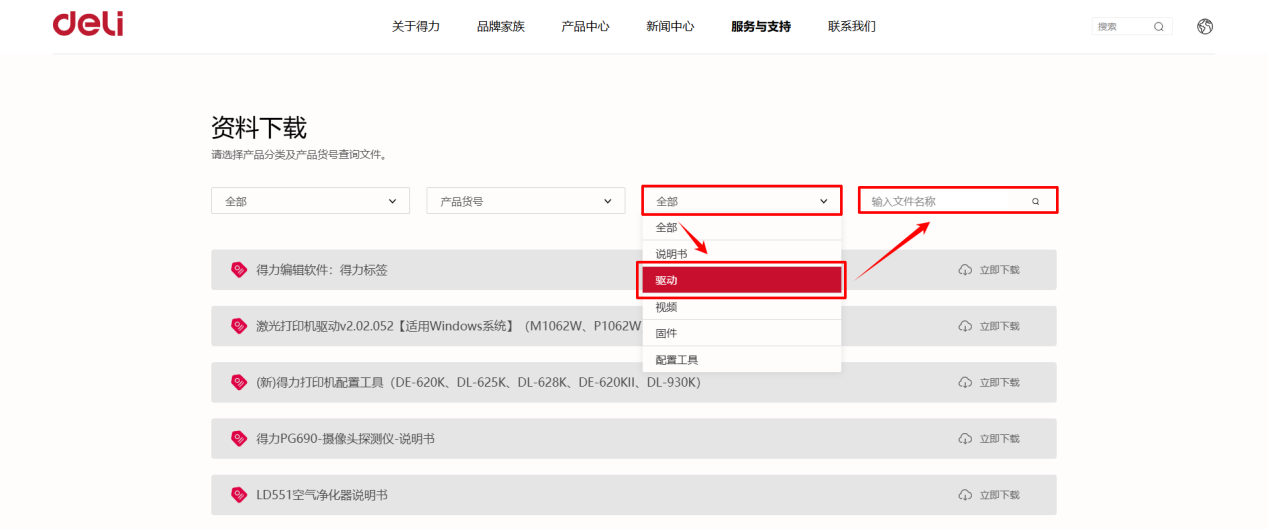Select 视频 in the file type list

742,307
